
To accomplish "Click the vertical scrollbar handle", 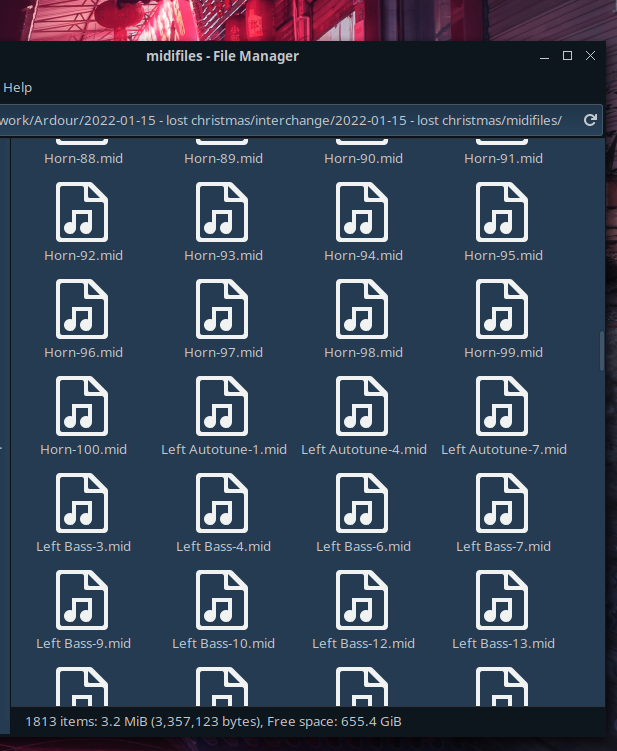I will [x=601, y=350].
